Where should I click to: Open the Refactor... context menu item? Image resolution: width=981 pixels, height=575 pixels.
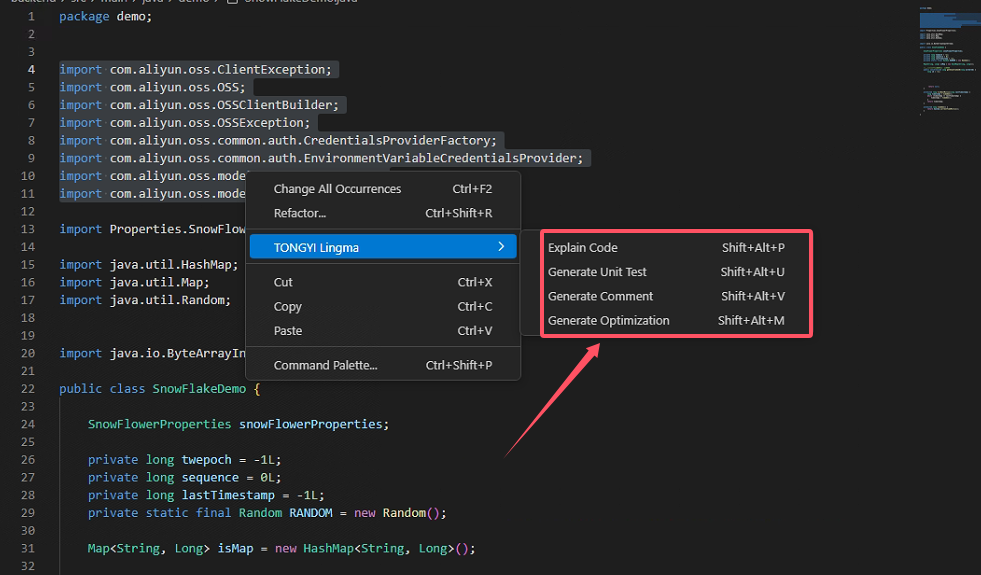383,213
